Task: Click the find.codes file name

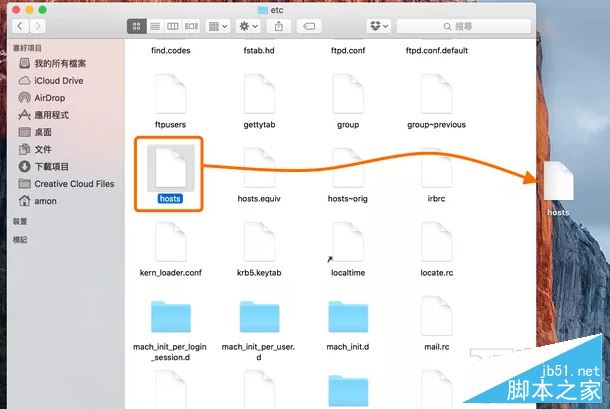Action: [x=170, y=50]
